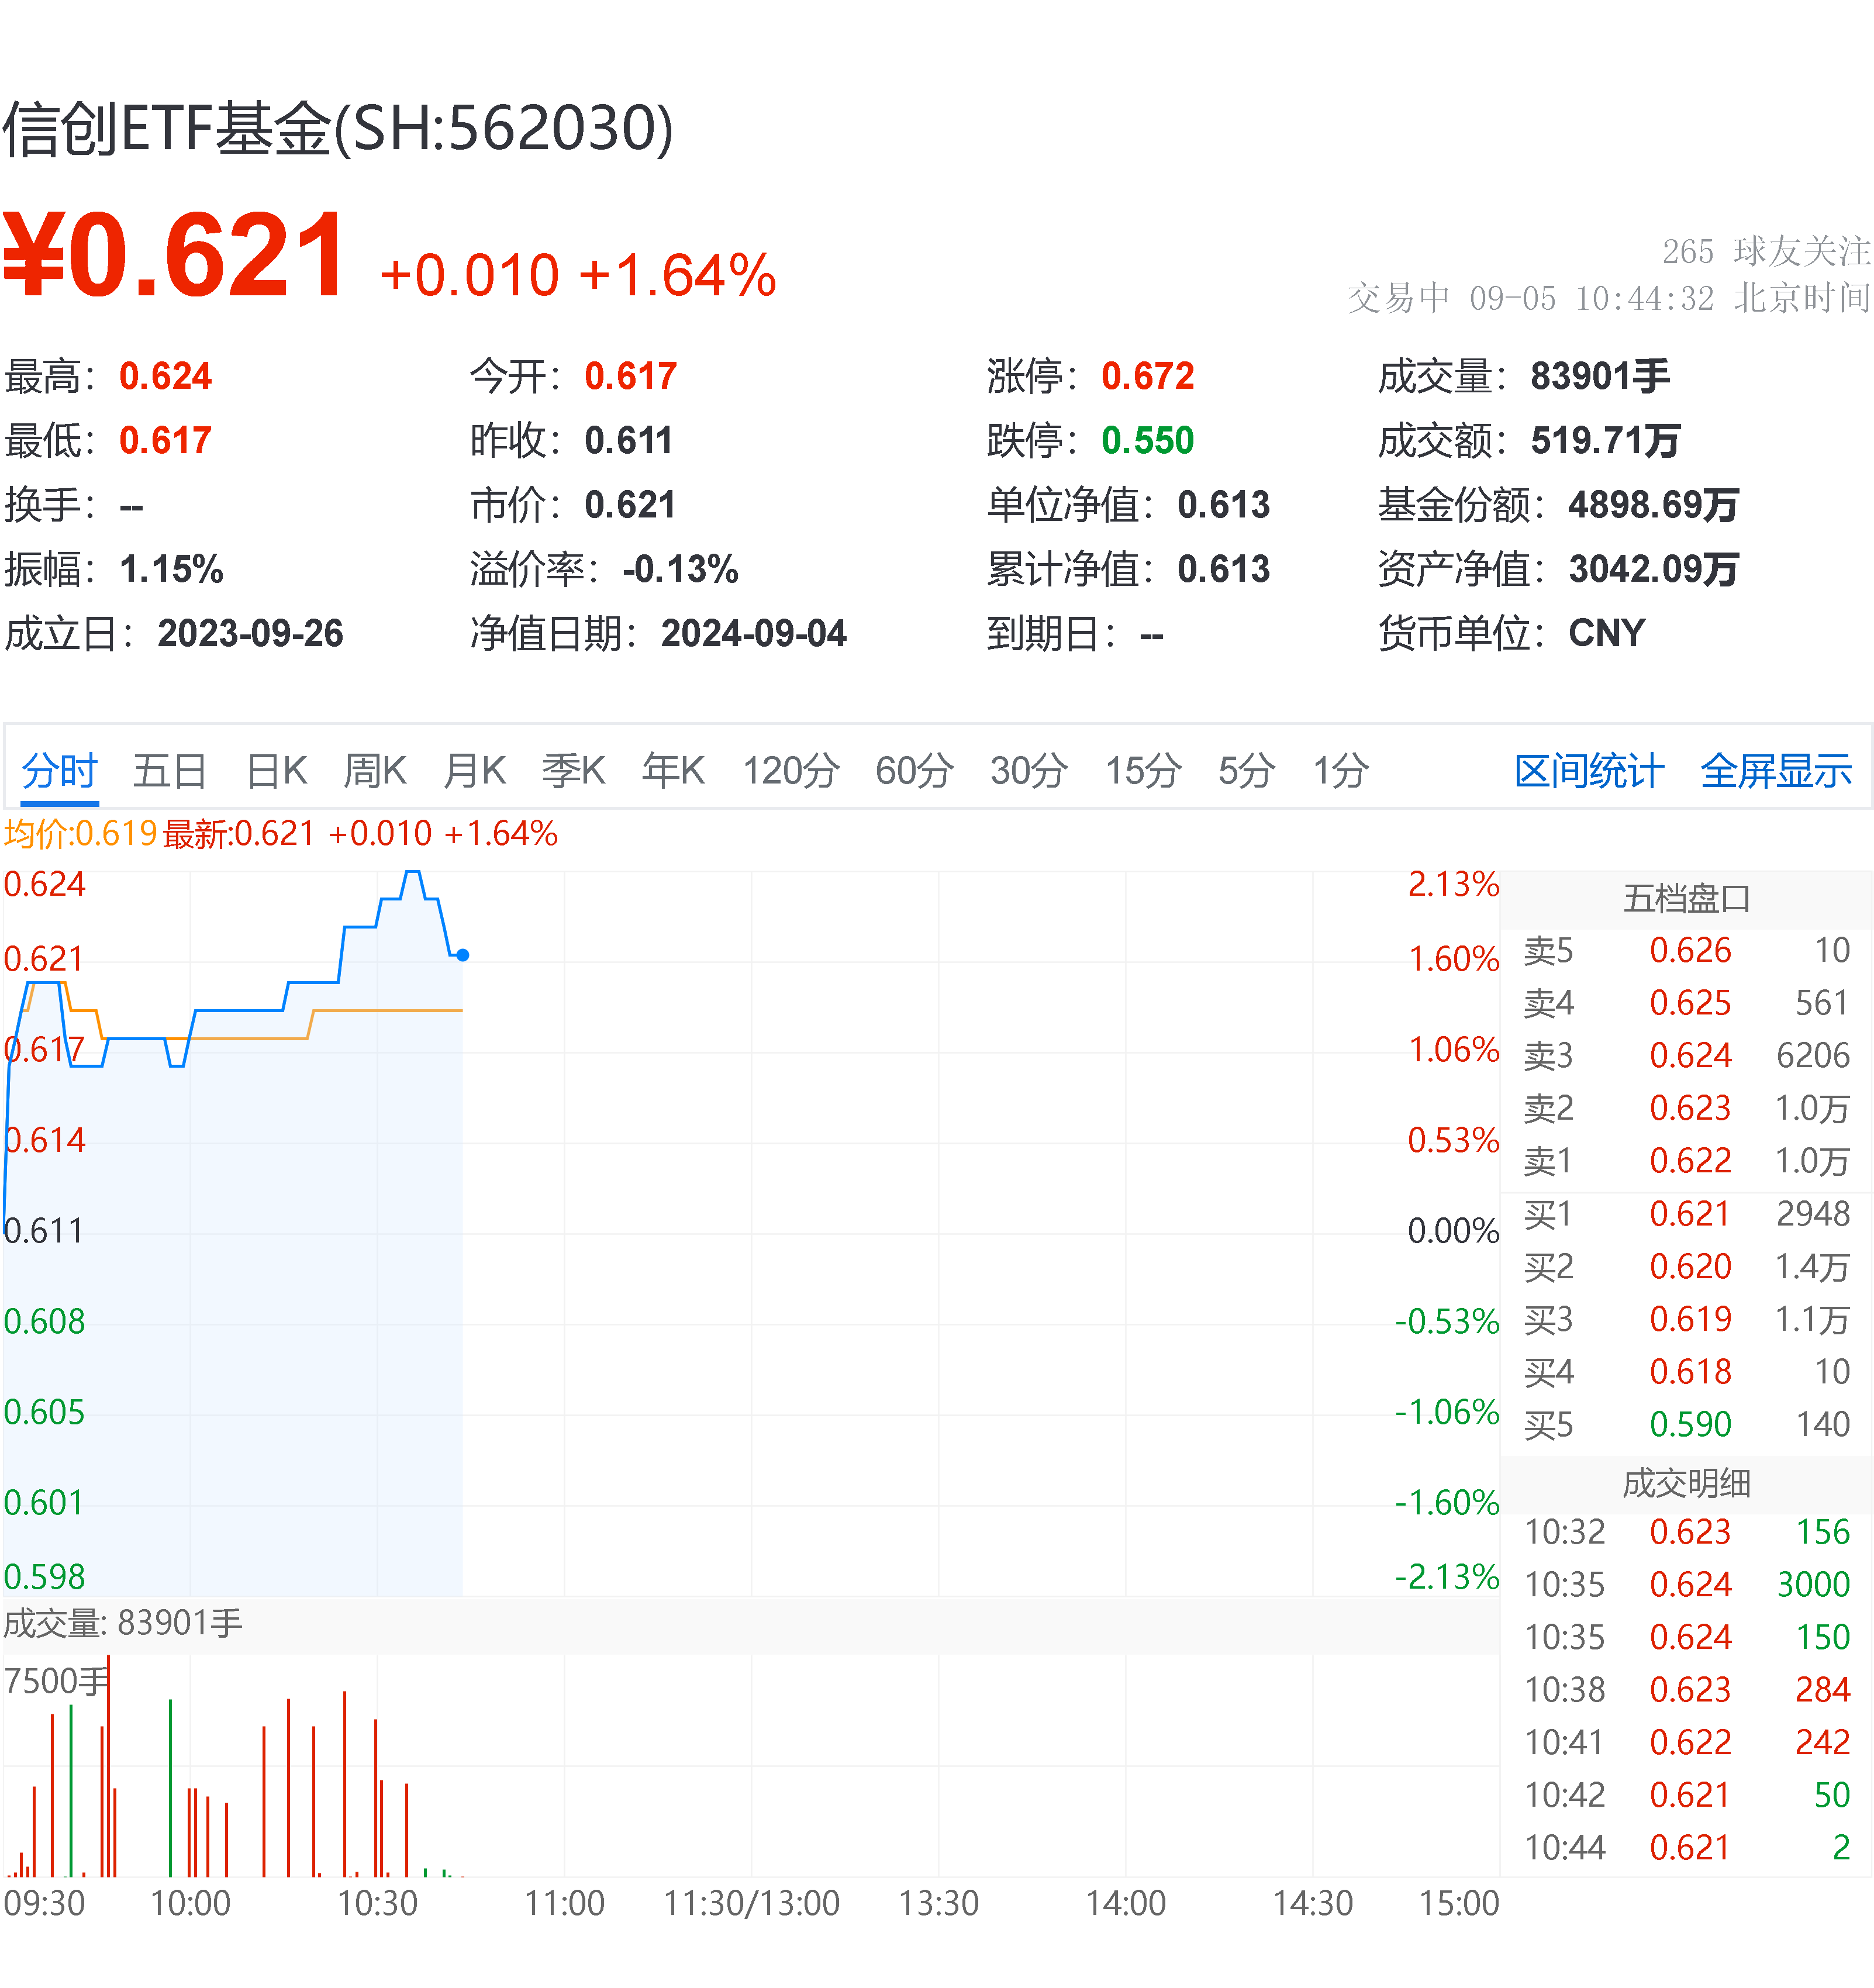
Task: Click the 卖2 row price 0.623
Action: [1691, 1109]
